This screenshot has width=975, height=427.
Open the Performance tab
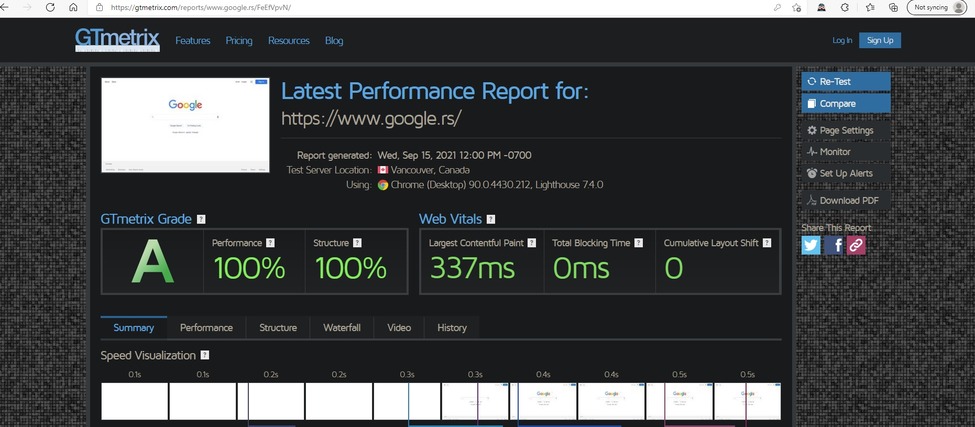[206, 328]
